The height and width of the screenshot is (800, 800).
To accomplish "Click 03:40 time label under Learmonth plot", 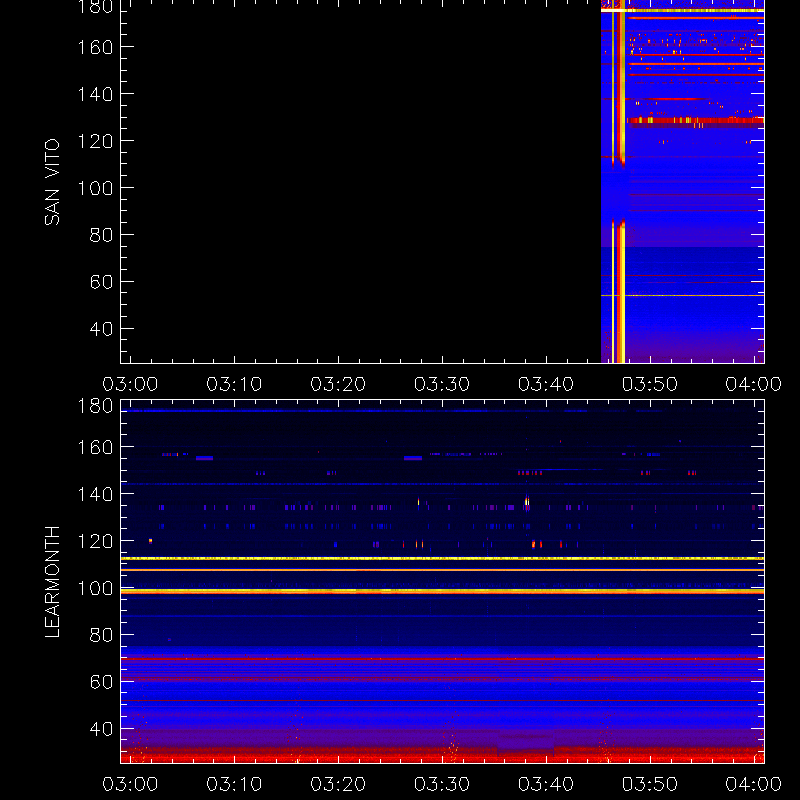I will (x=546, y=784).
